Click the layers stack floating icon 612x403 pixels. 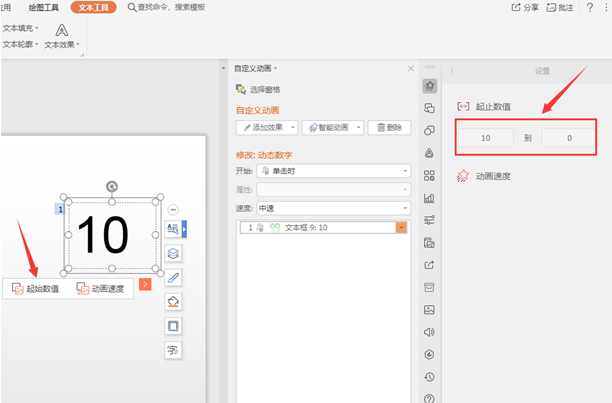click(173, 254)
